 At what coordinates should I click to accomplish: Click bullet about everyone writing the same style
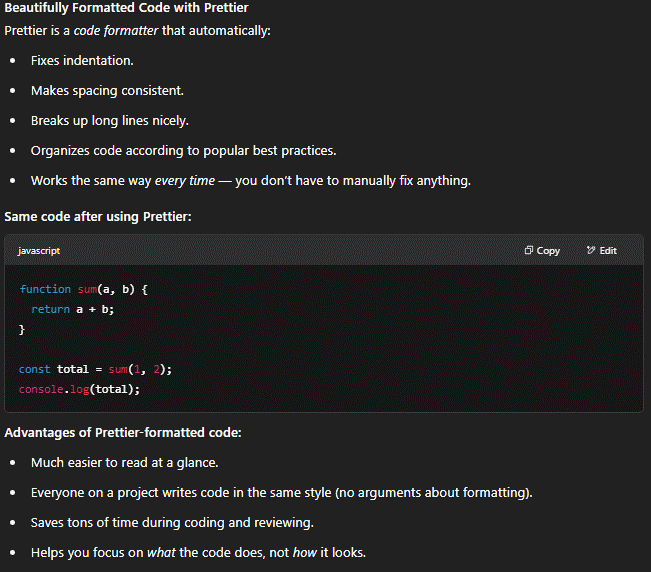tap(281, 493)
